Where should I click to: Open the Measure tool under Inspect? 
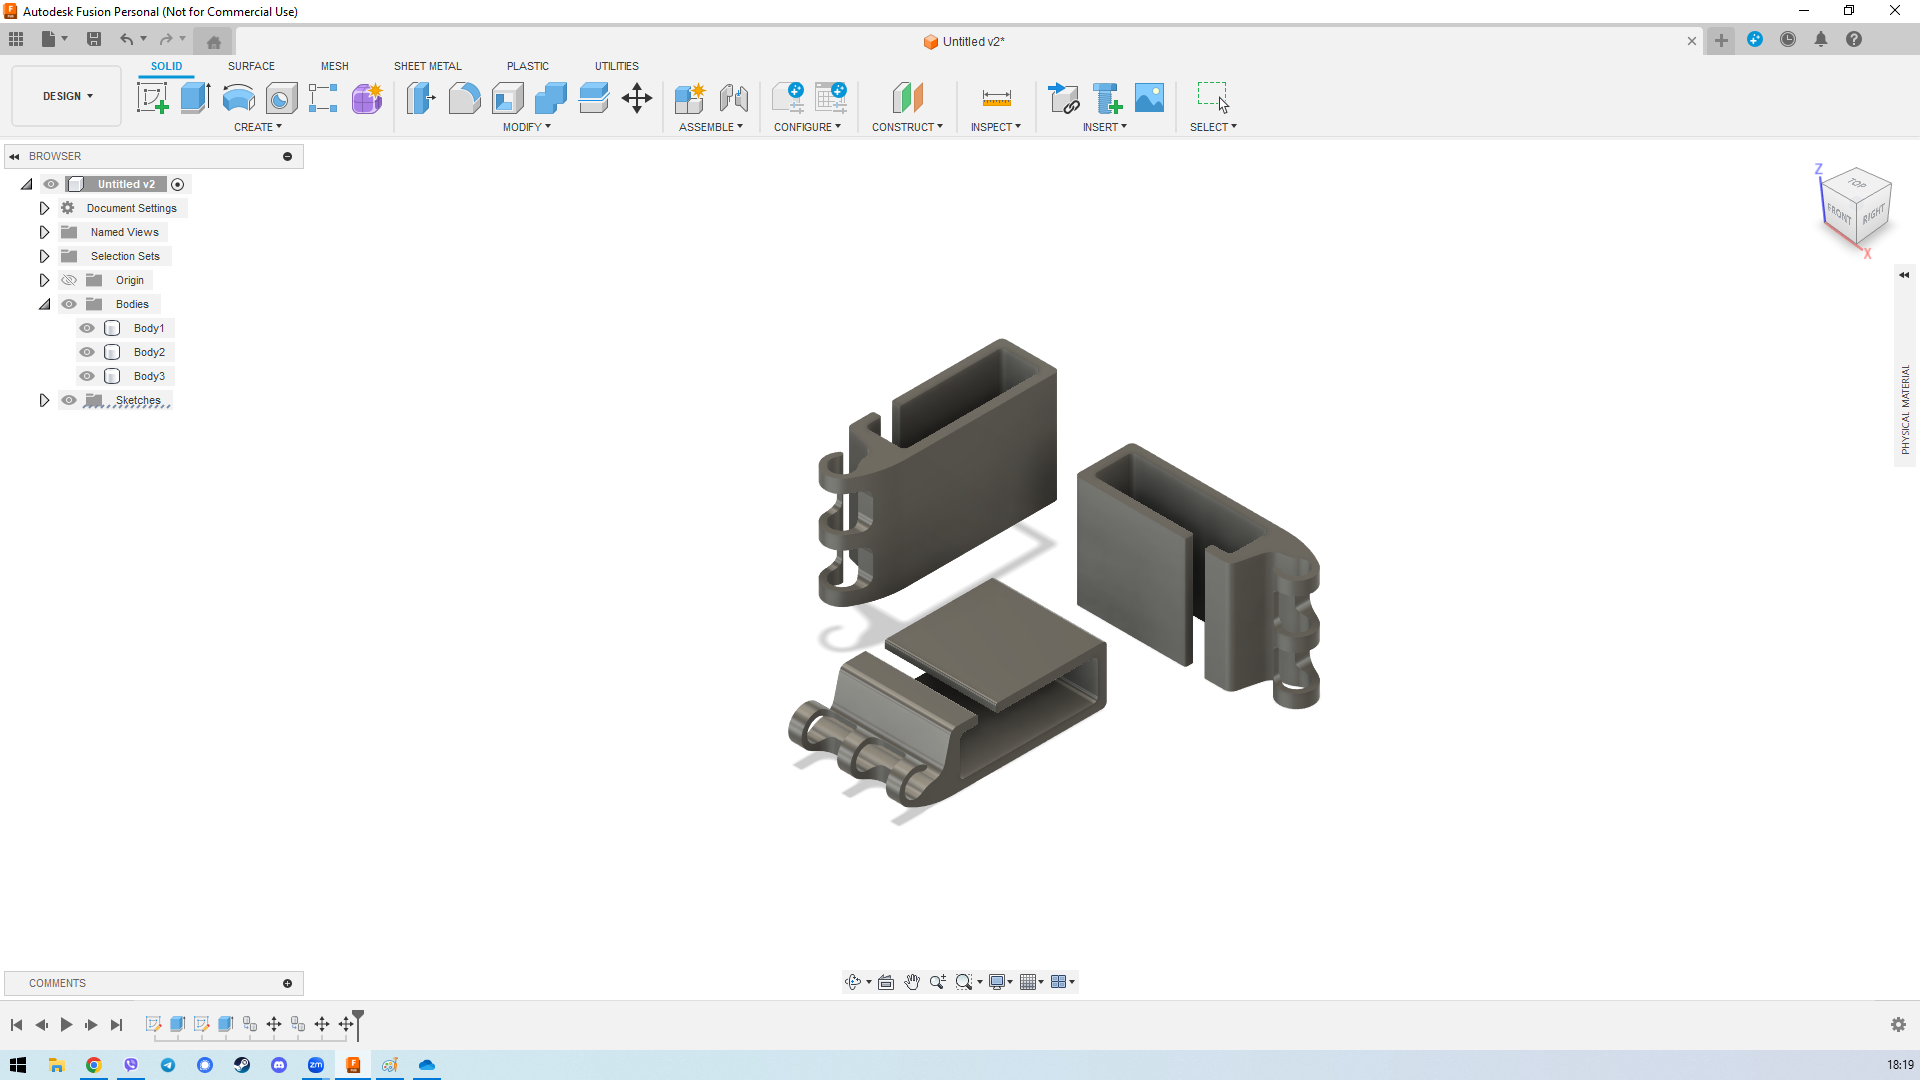pyautogui.click(x=996, y=98)
